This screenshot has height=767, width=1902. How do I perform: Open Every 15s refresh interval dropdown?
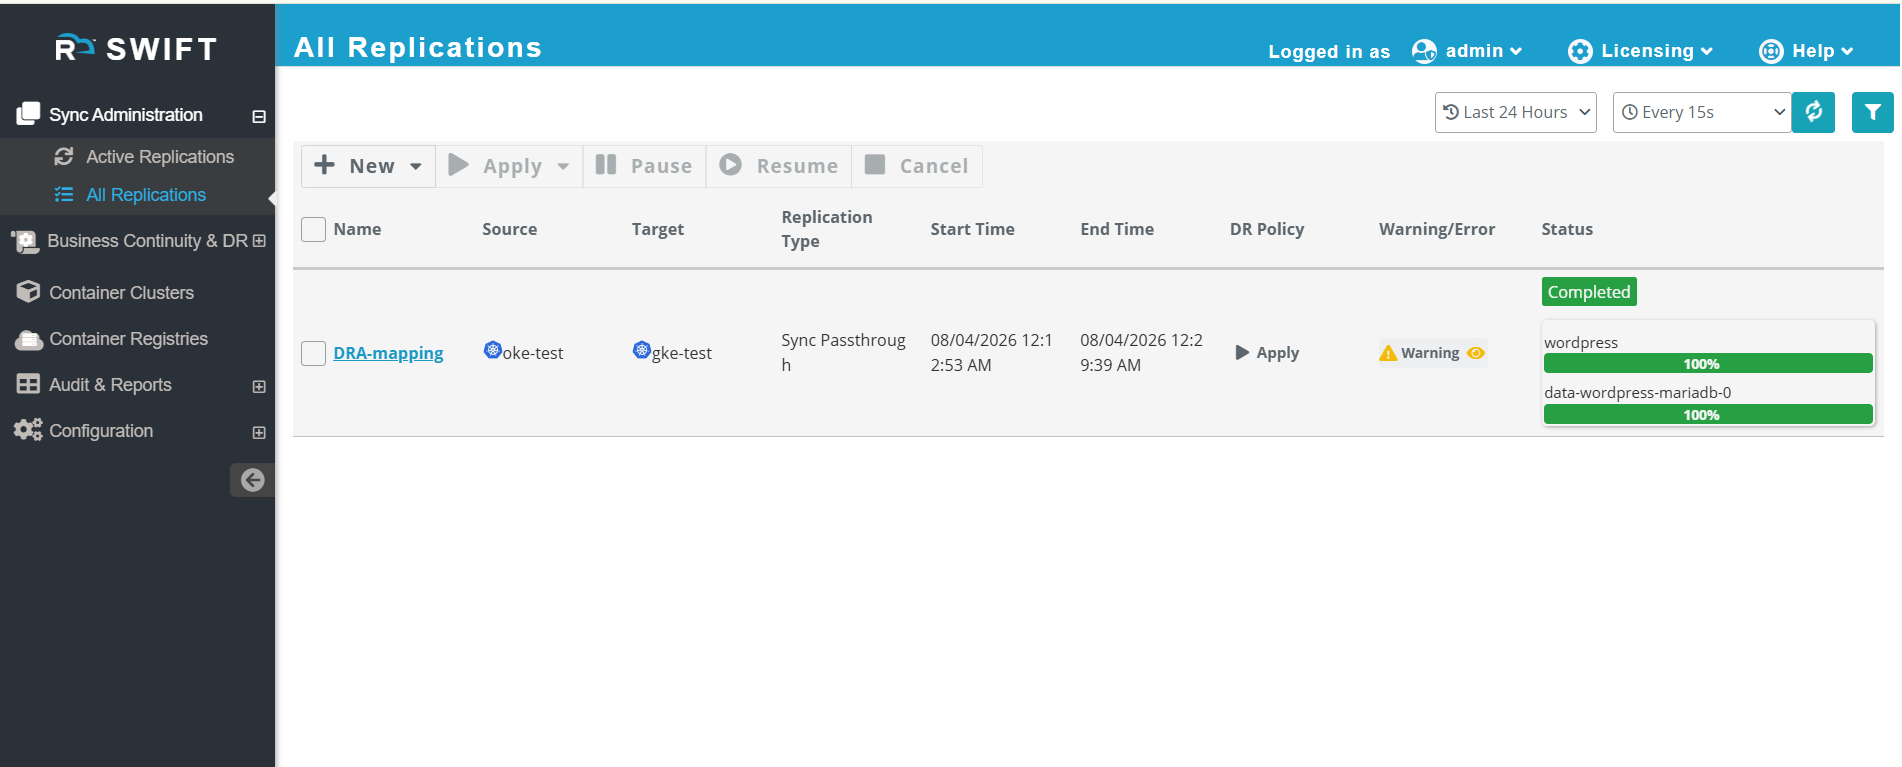(x=1701, y=112)
